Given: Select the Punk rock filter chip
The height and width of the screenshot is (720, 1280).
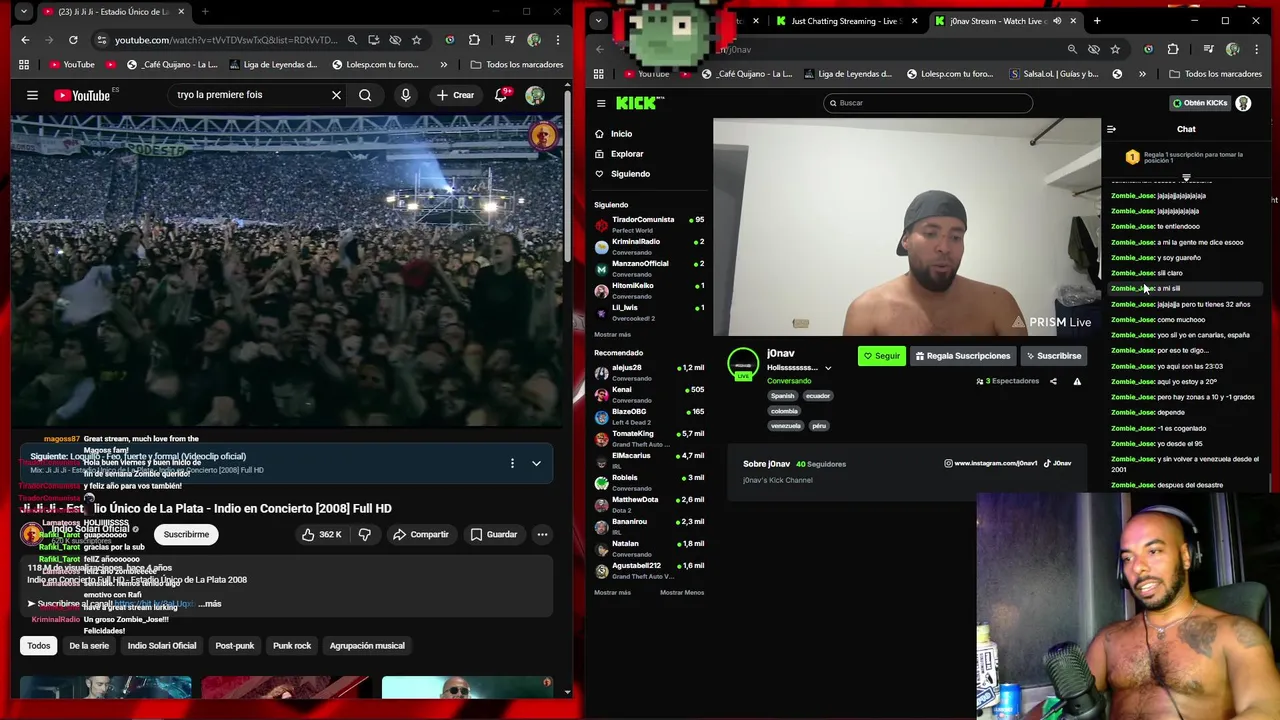Looking at the screenshot, I should (x=292, y=646).
